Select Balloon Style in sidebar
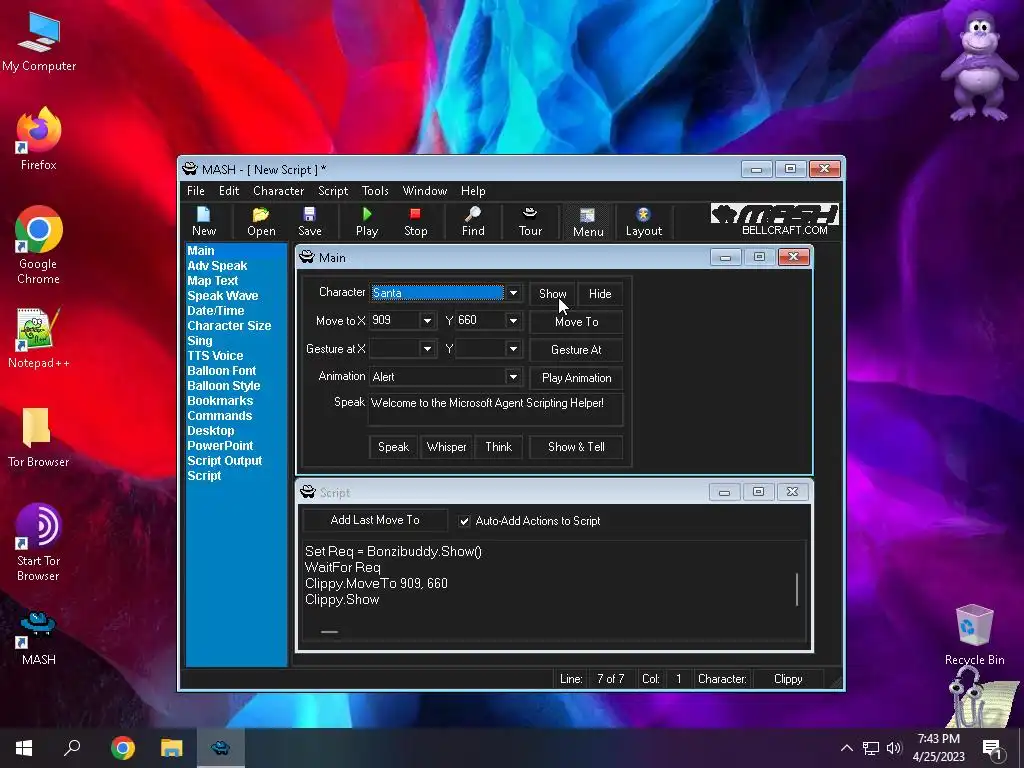1024x768 pixels. click(x=223, y=386)
